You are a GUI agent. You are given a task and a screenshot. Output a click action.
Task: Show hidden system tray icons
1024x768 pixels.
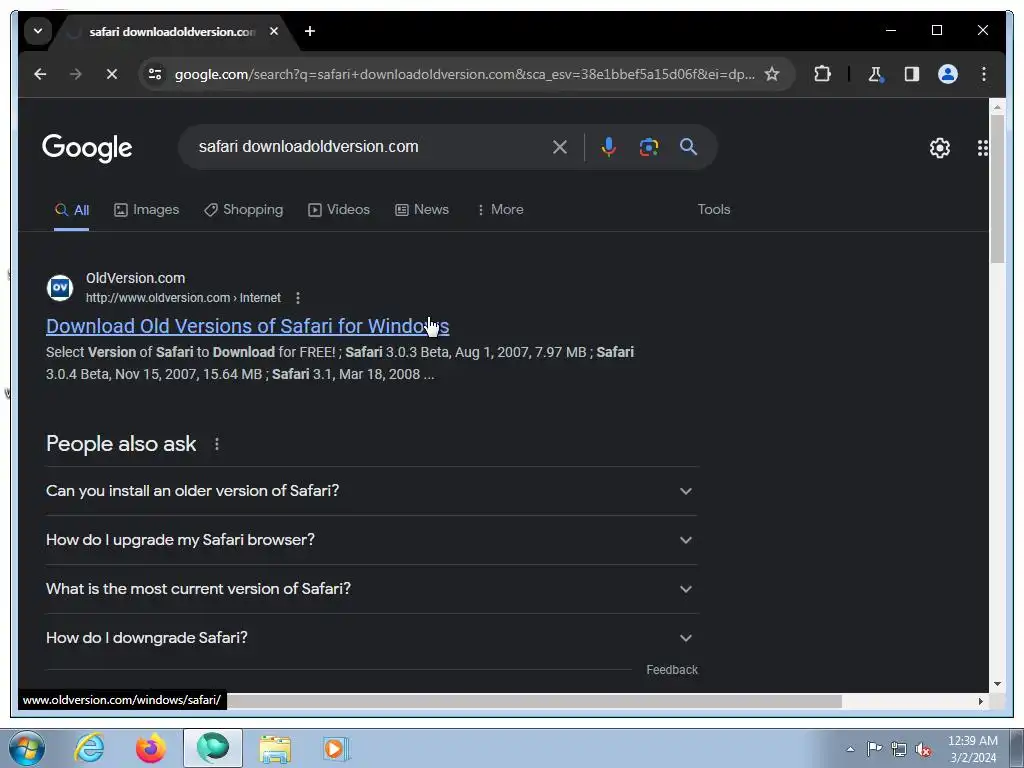pyautogui.click(x=850, y=750)
